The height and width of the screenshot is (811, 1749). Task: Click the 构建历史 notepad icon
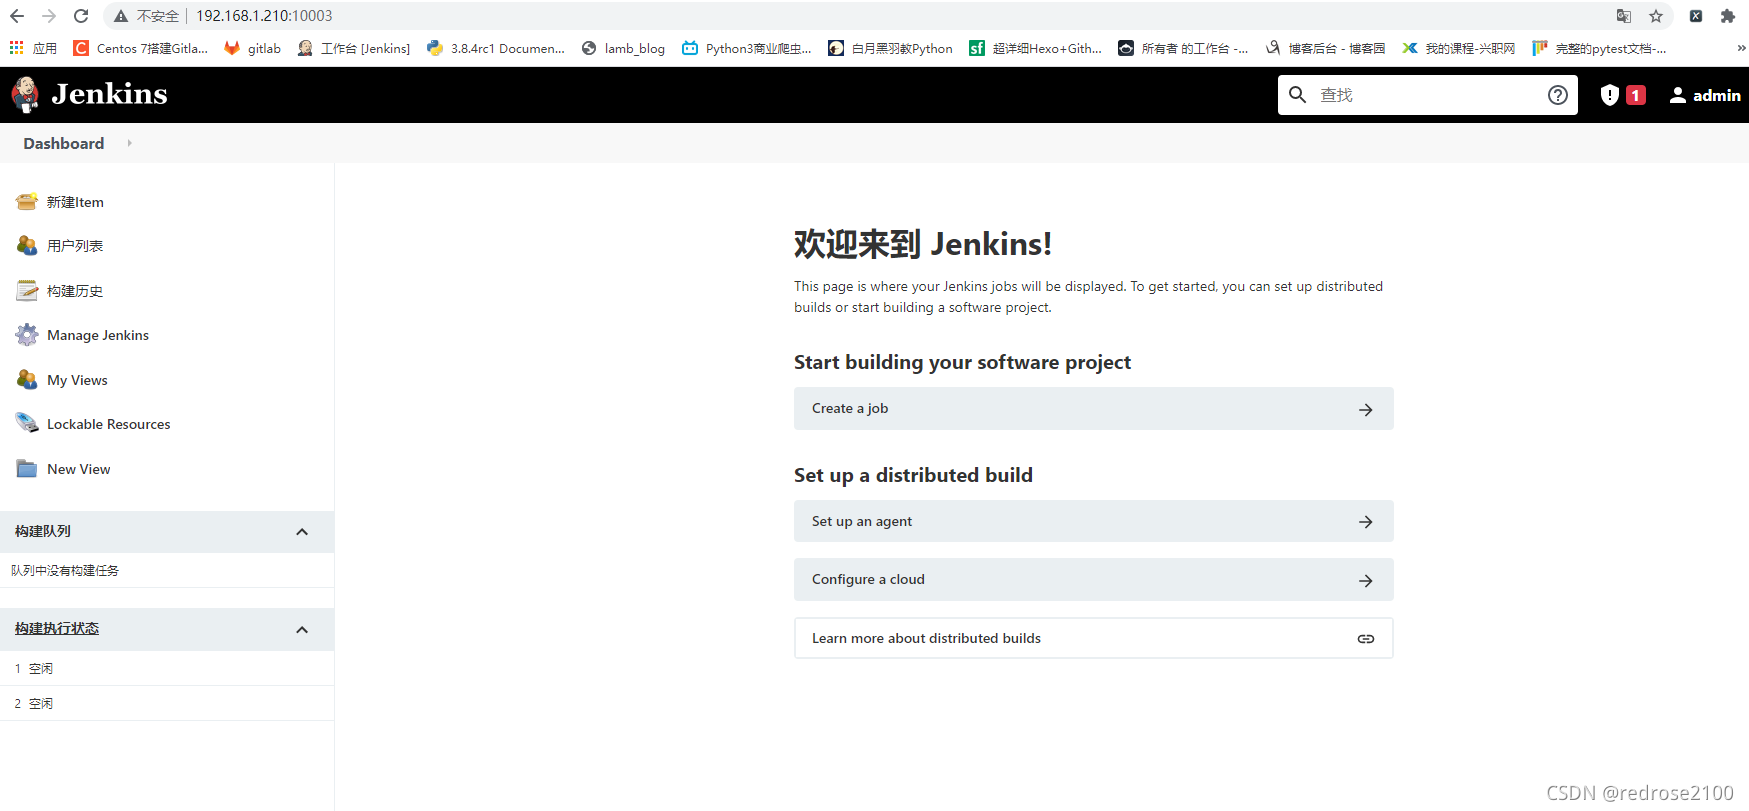pyautogui.click(x=27, y=290)
